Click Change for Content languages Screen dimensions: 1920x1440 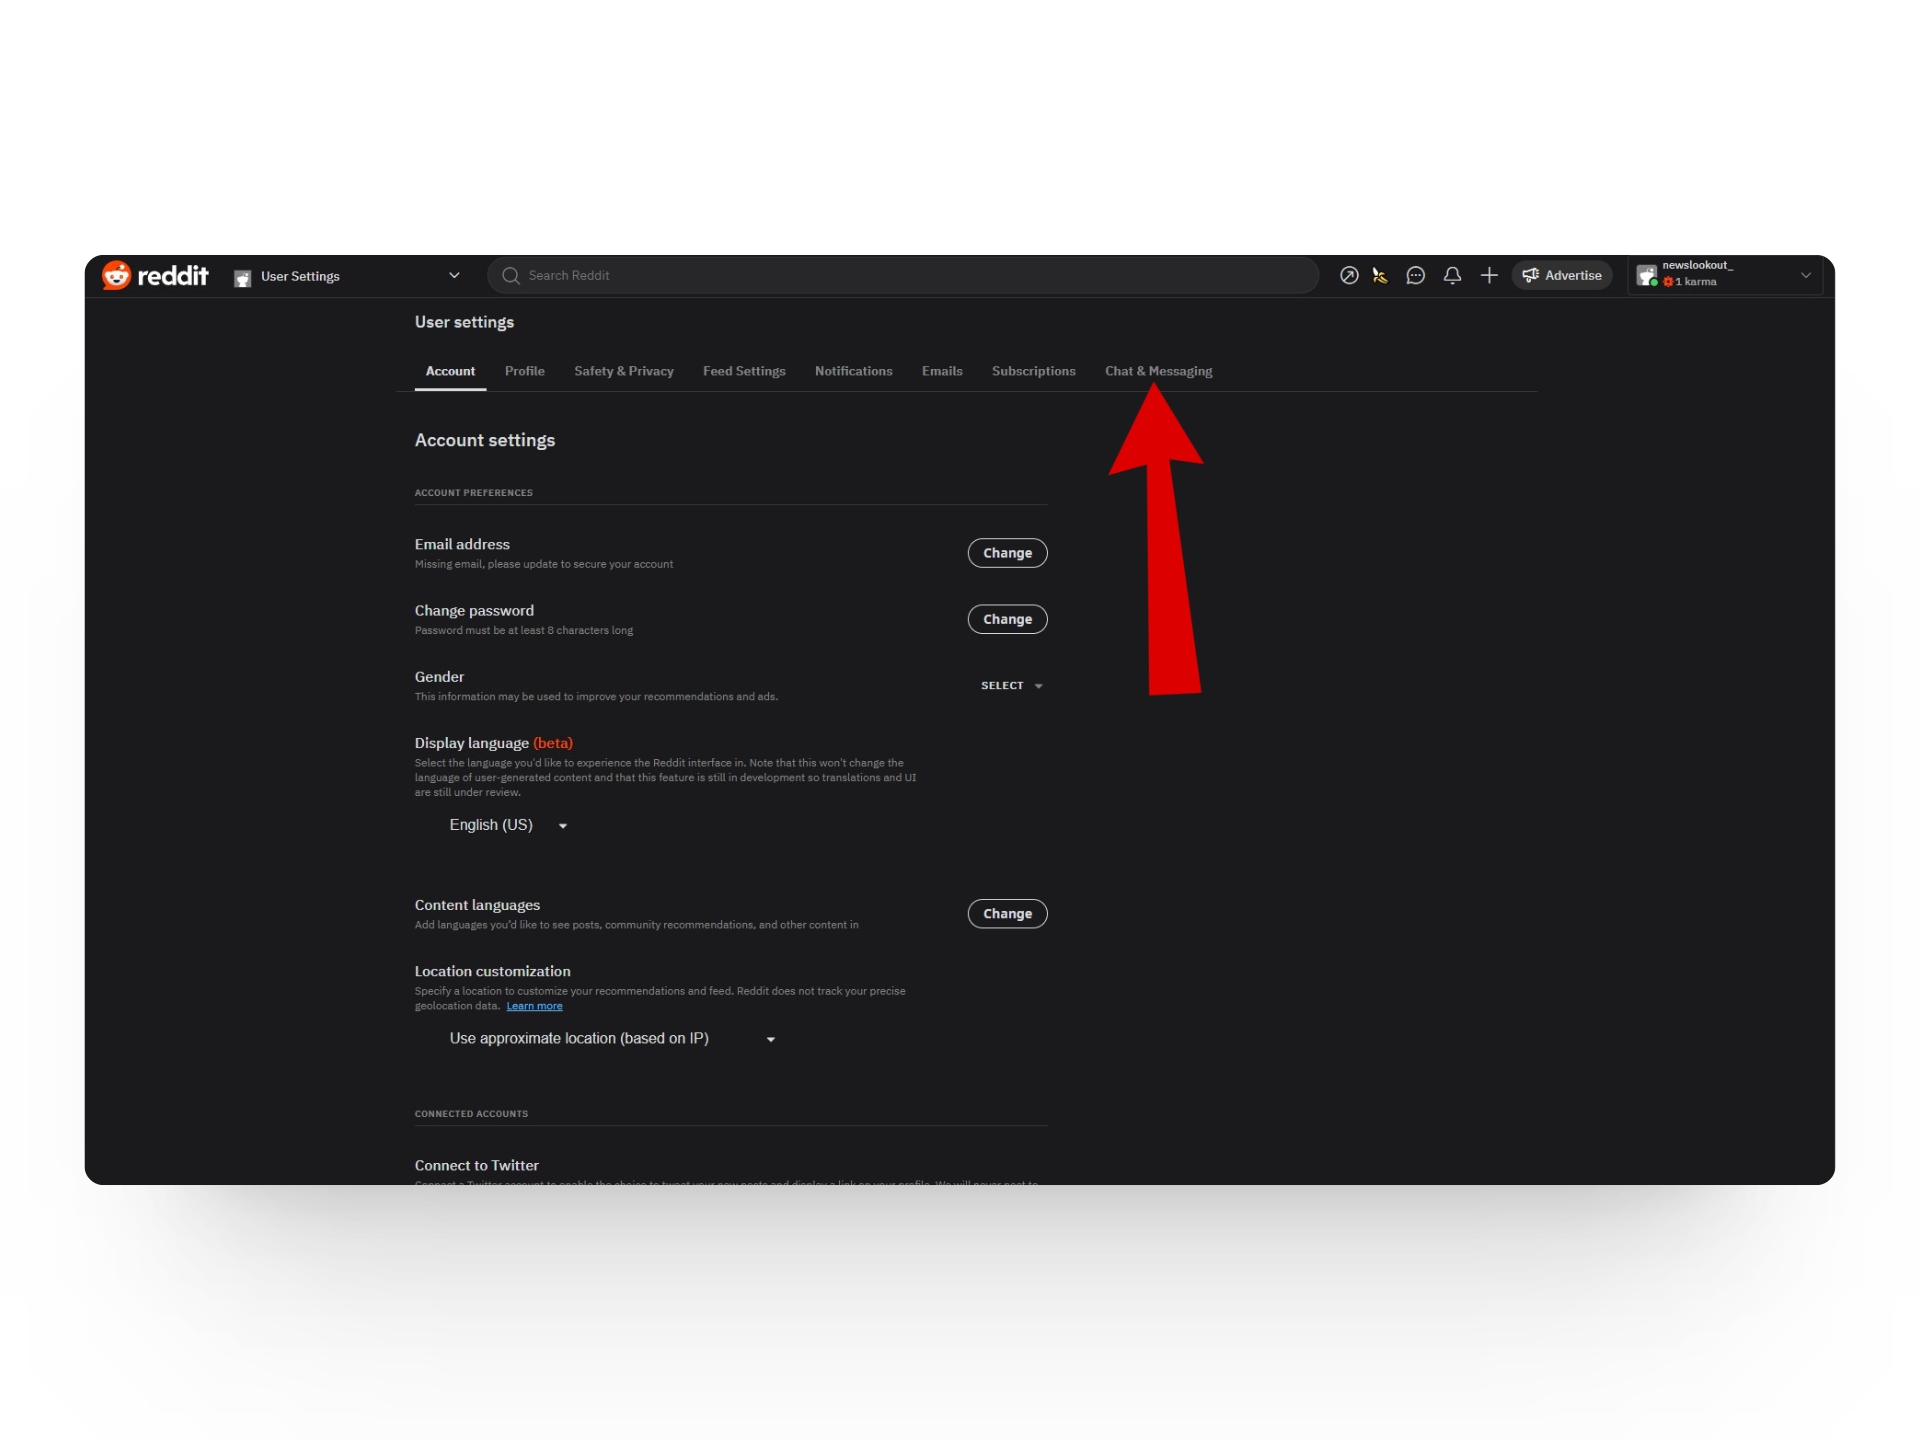1007,914
